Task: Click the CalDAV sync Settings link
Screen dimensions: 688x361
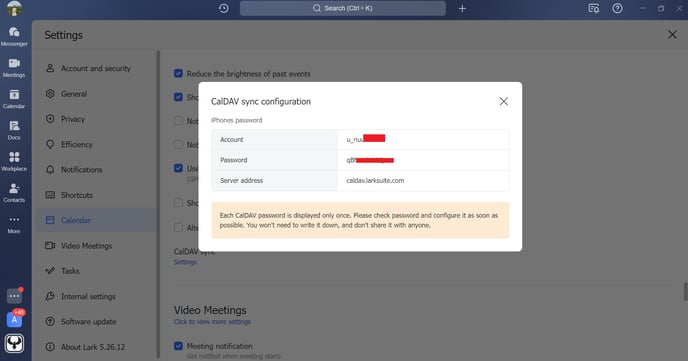Action: tap(185, 262)
